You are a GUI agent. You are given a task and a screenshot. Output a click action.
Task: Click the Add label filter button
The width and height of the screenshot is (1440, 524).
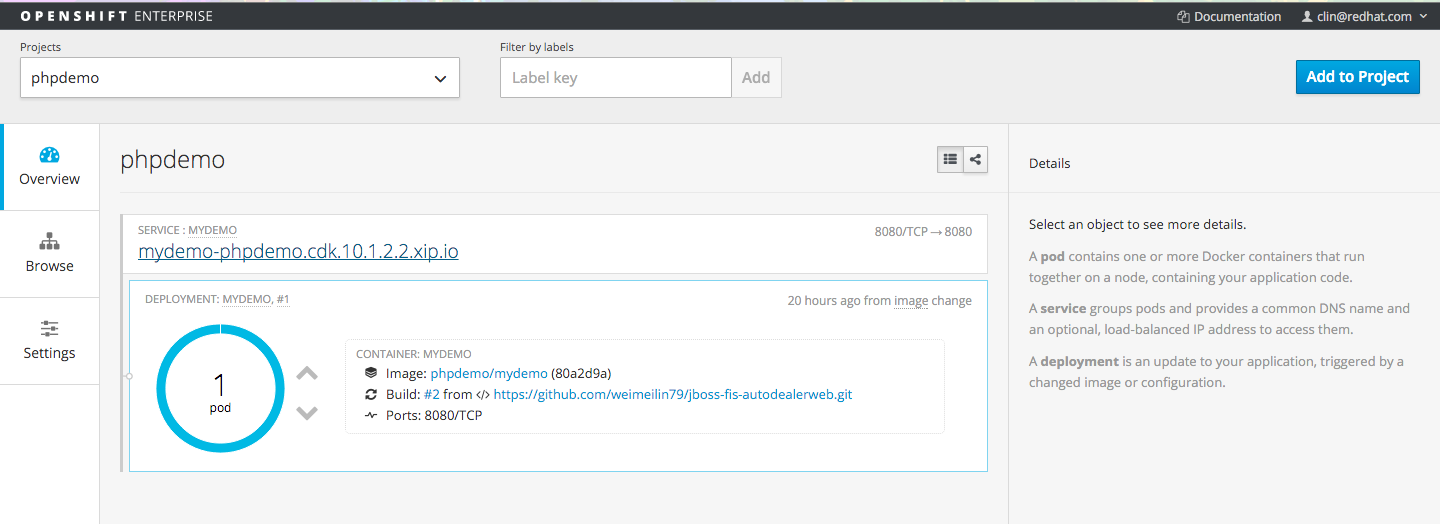[756, 78]
